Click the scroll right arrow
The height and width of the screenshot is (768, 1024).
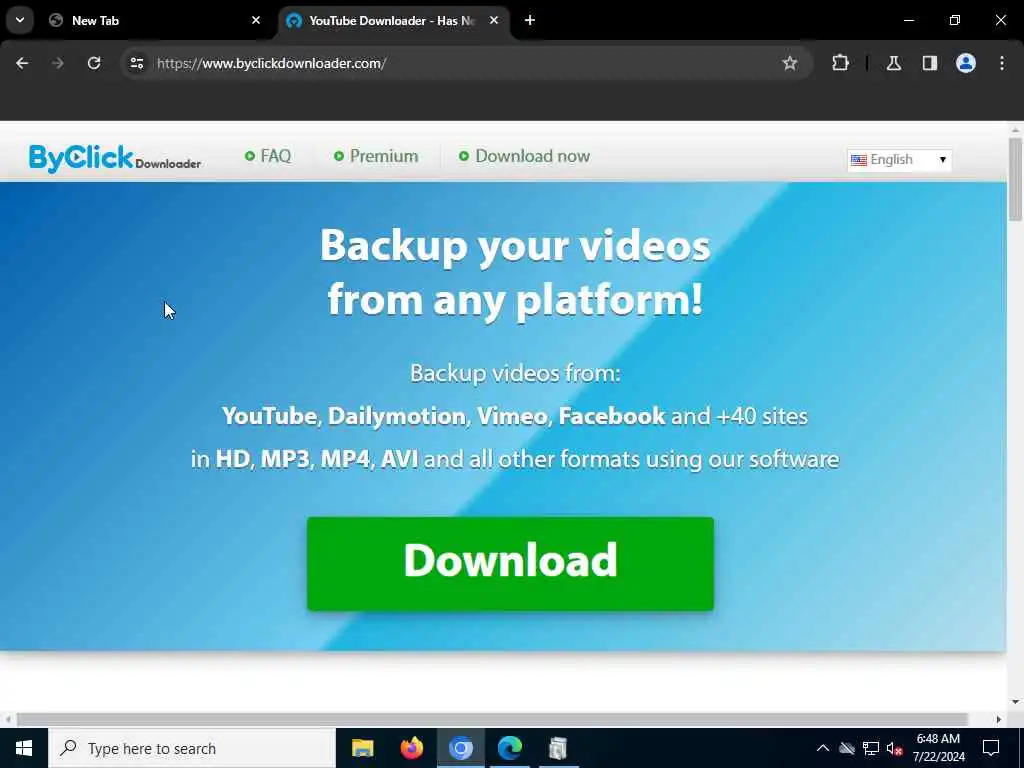(999, 719)
